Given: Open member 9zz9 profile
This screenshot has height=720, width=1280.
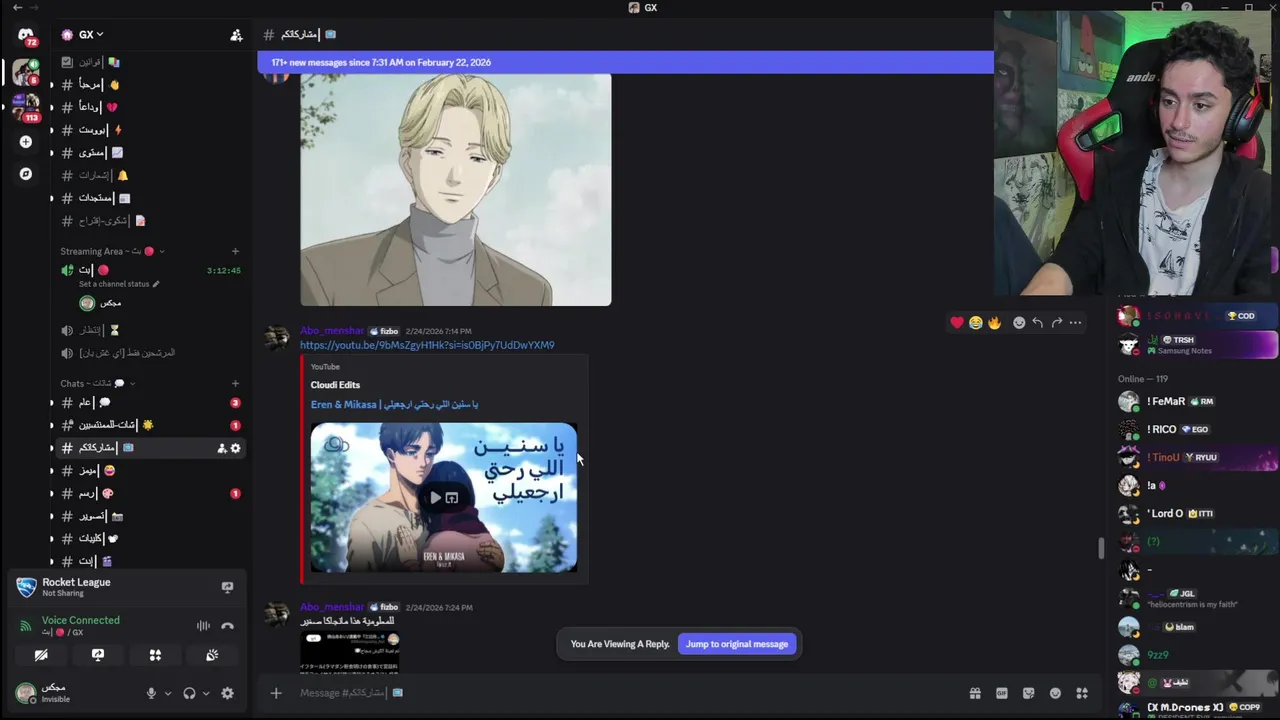Looking at the screenshot, I should [x=1196, y=655].
